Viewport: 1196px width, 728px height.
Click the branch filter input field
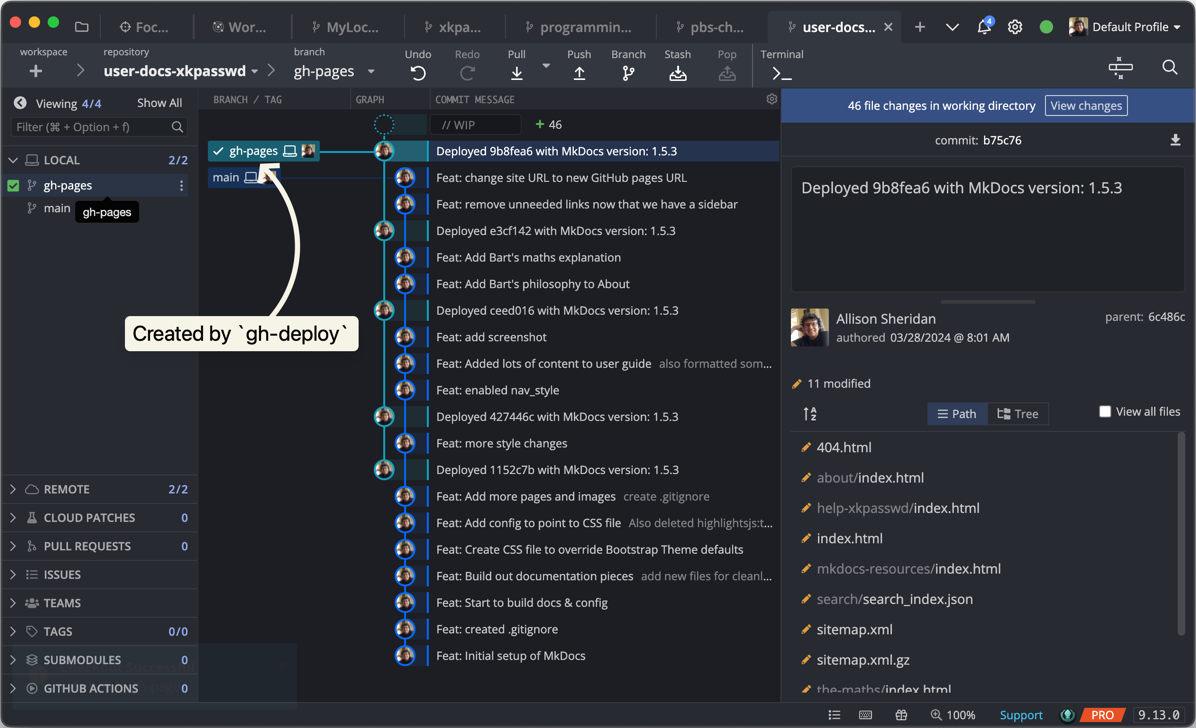90,127
